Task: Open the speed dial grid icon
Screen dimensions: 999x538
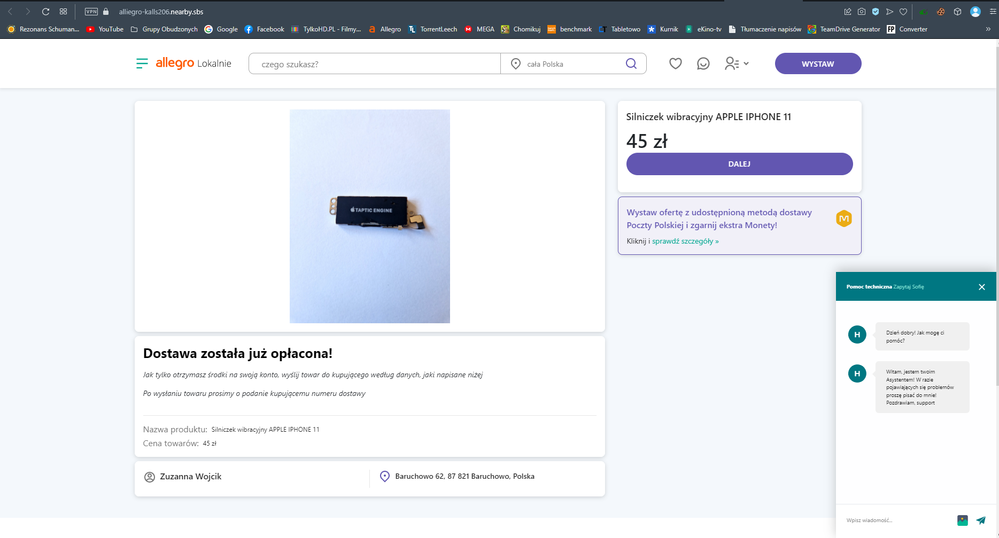Action: [x=63, y=11]
